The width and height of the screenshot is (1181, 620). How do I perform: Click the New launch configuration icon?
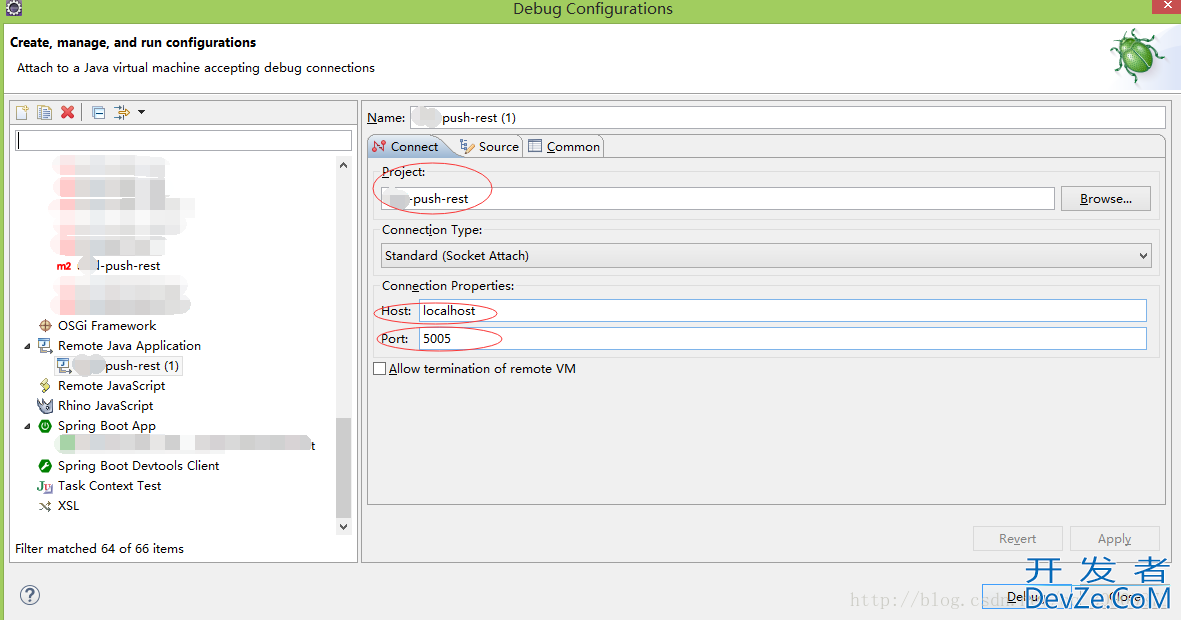point(23,112)
